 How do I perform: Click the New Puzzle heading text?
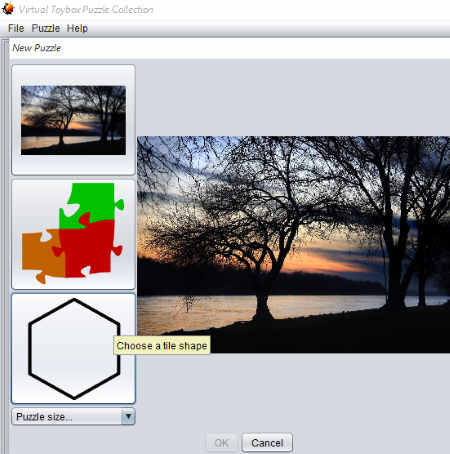(x=37, y=48)
